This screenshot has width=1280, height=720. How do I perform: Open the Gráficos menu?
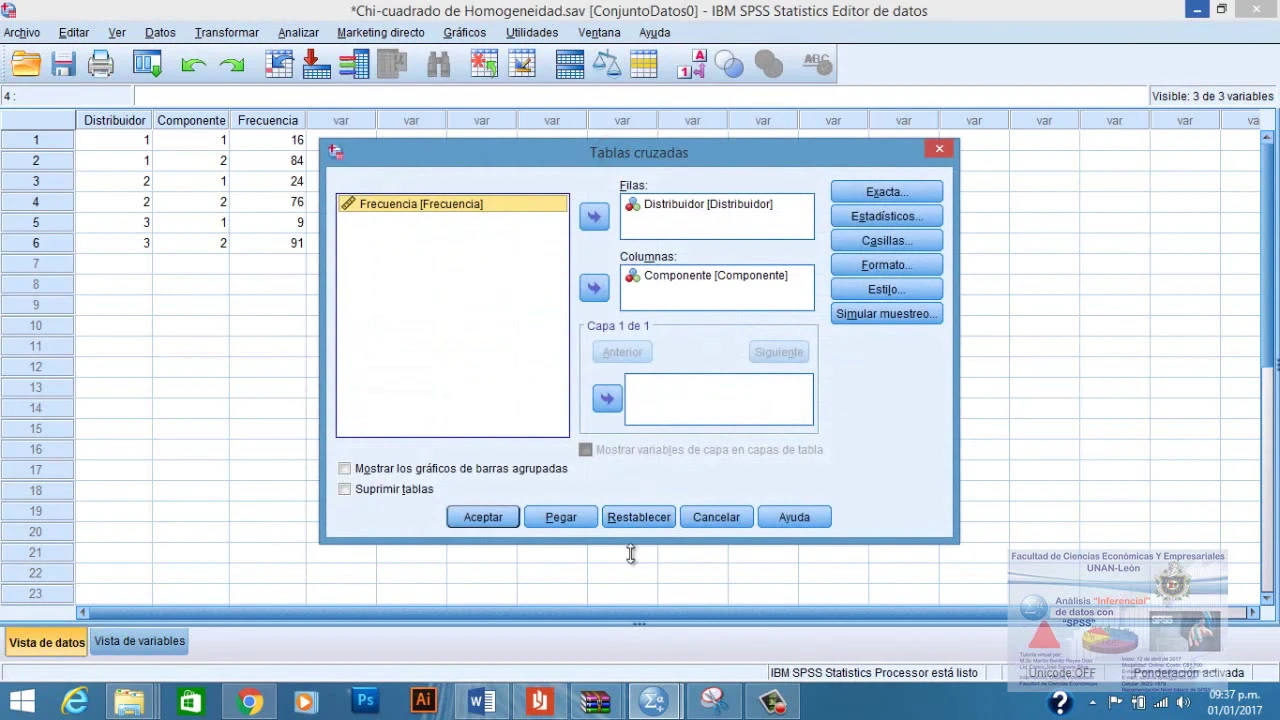pos(465,33)
